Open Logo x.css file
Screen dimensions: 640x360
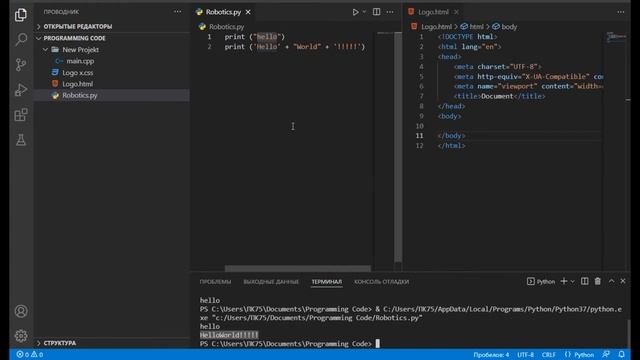click(x=78, y=72)
